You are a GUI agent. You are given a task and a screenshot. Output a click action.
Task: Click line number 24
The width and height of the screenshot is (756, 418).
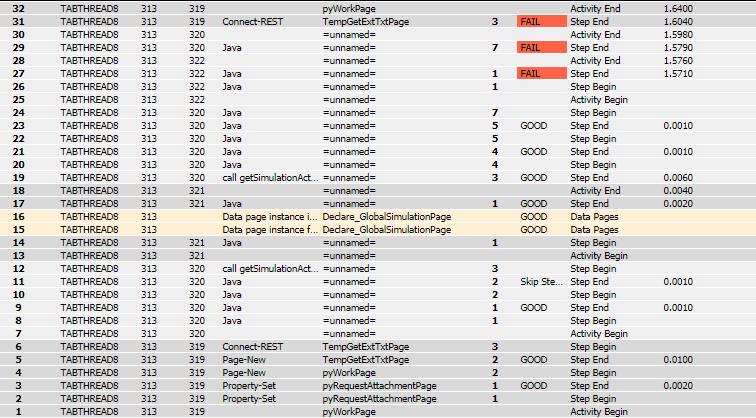[18, 113]
